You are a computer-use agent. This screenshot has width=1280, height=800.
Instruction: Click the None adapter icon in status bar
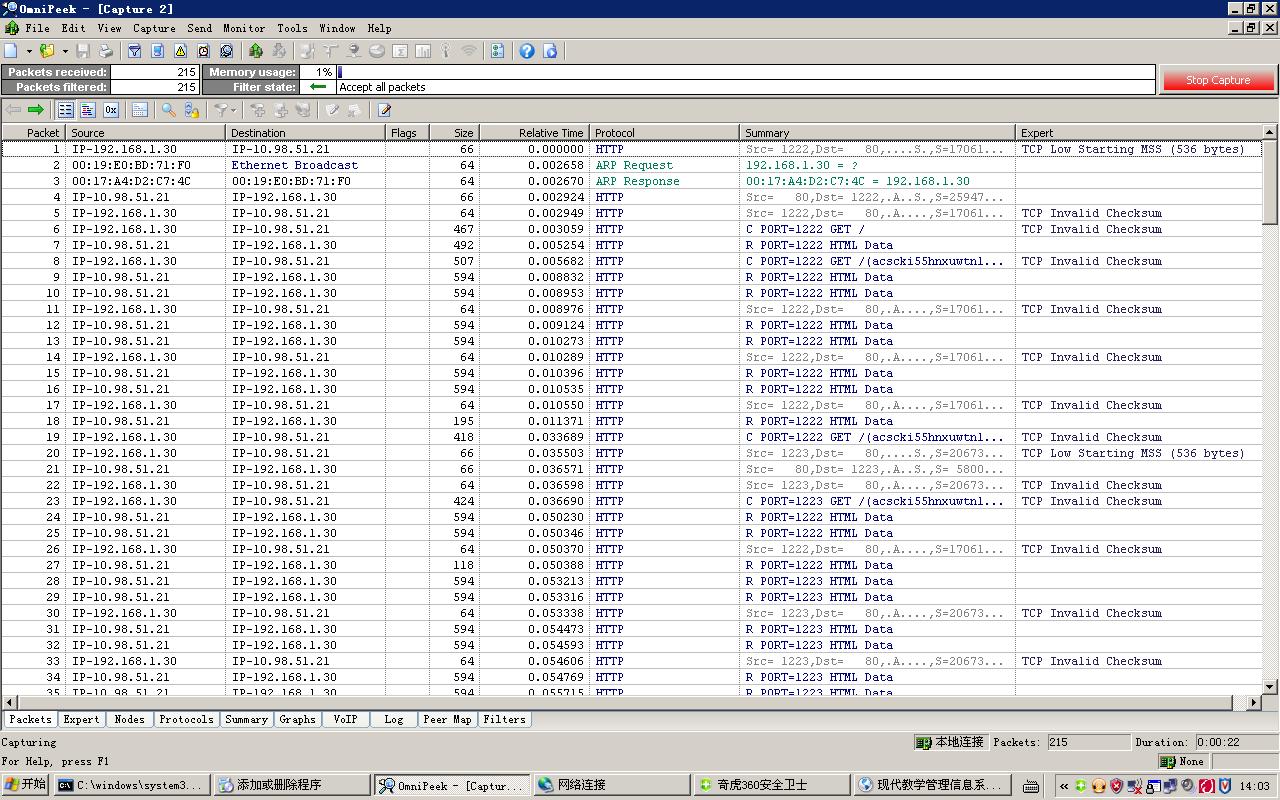point(1167,762)
